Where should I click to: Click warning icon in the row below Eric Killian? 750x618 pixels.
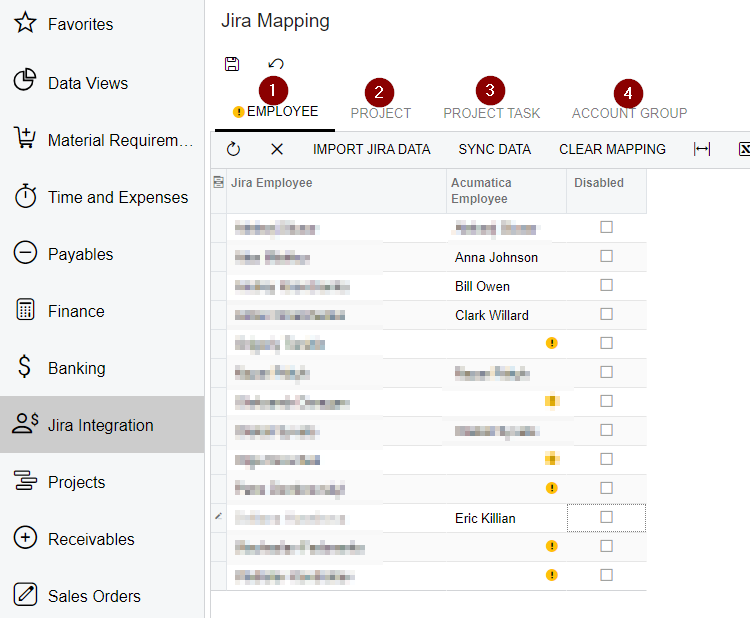[551, 546]
